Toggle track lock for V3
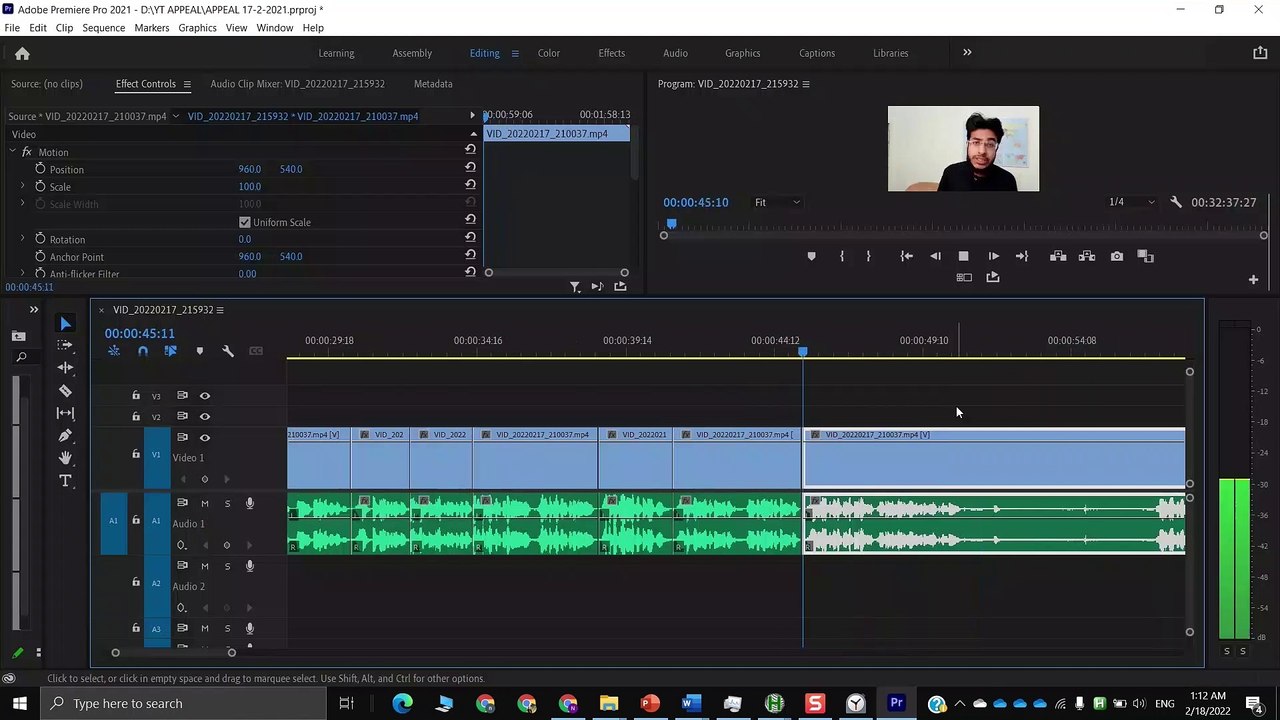Image resolution: width=1280 pixels, height=720 pixels. tap(136, 396)
